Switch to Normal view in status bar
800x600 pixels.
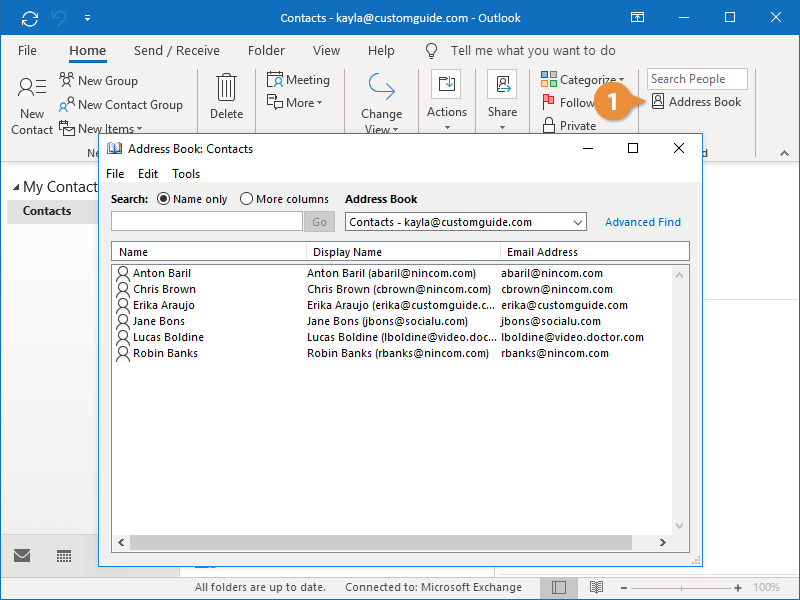(559, 588)
